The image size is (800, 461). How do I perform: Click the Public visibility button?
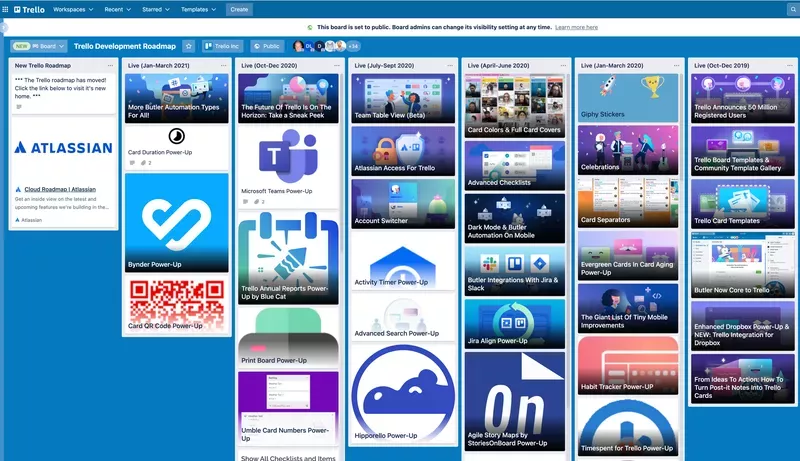click(x=266, y=46)
